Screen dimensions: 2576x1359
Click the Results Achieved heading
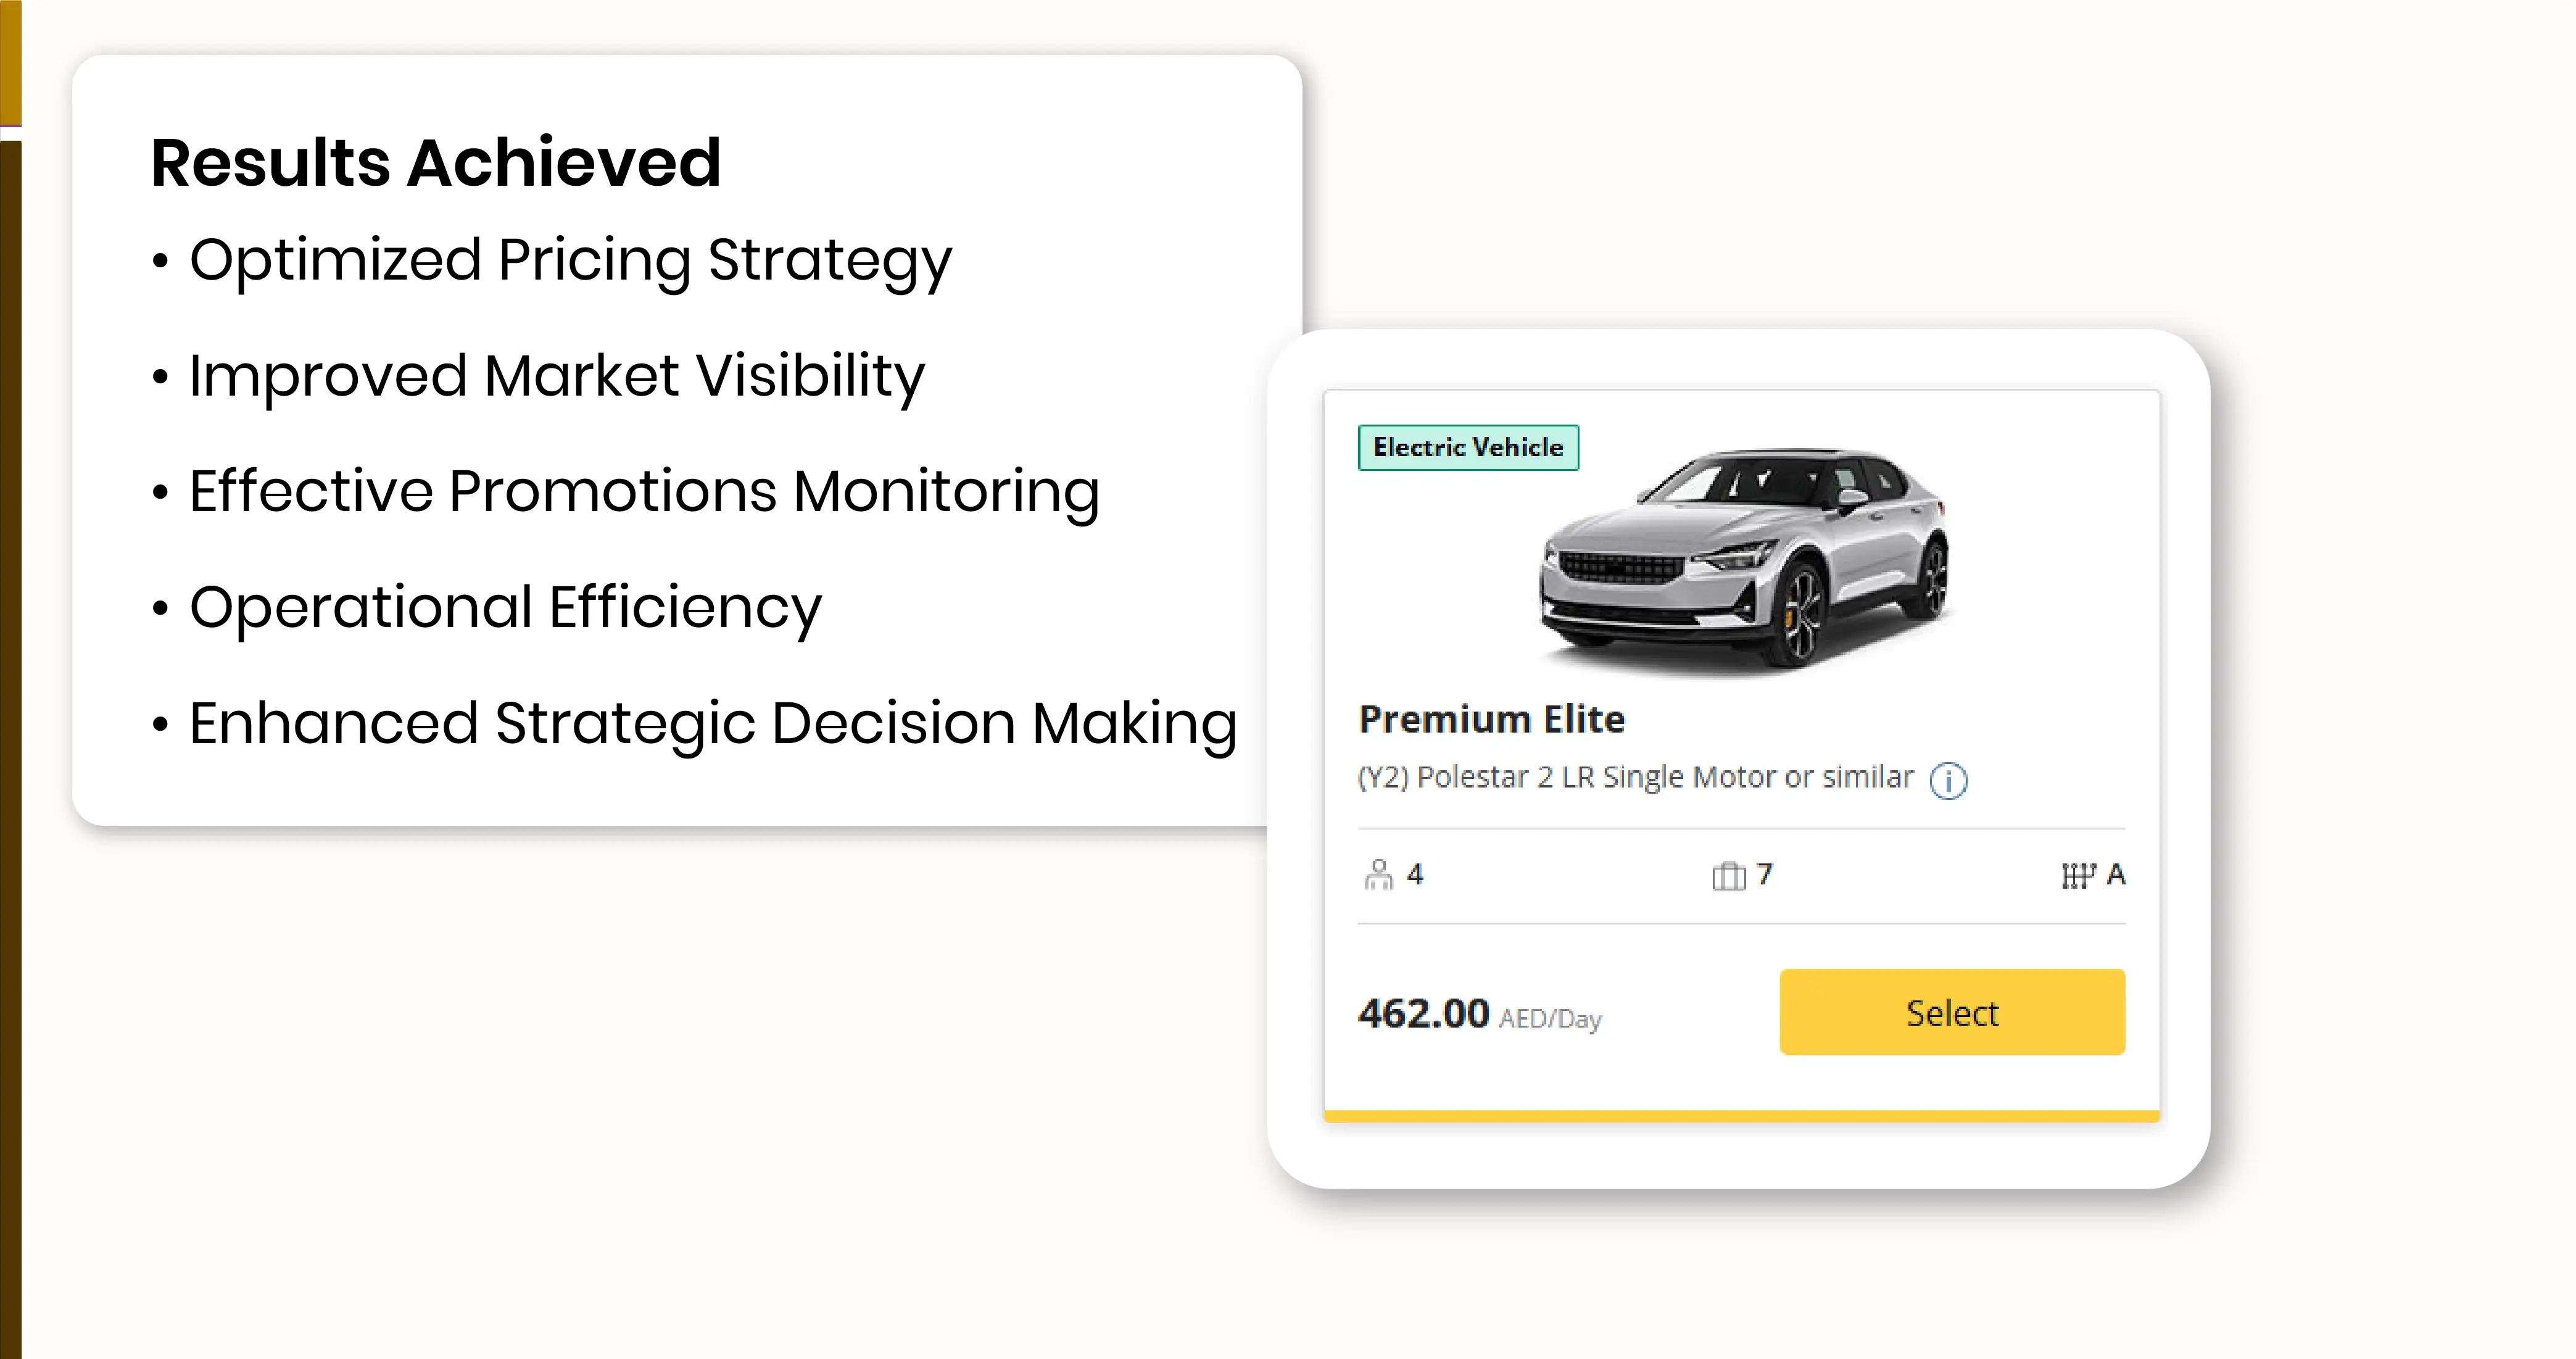pyautogui.click(x=435, y=162)
